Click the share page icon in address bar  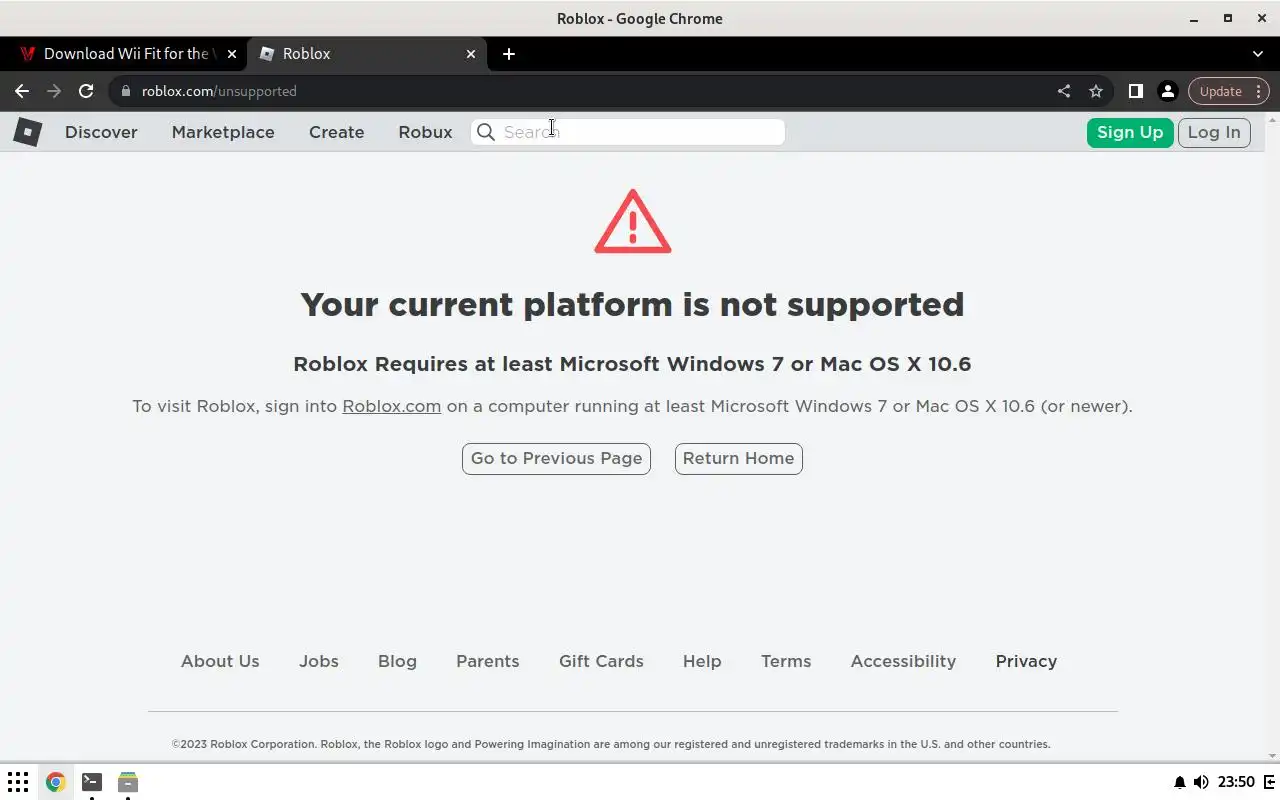coord(1064,91)
